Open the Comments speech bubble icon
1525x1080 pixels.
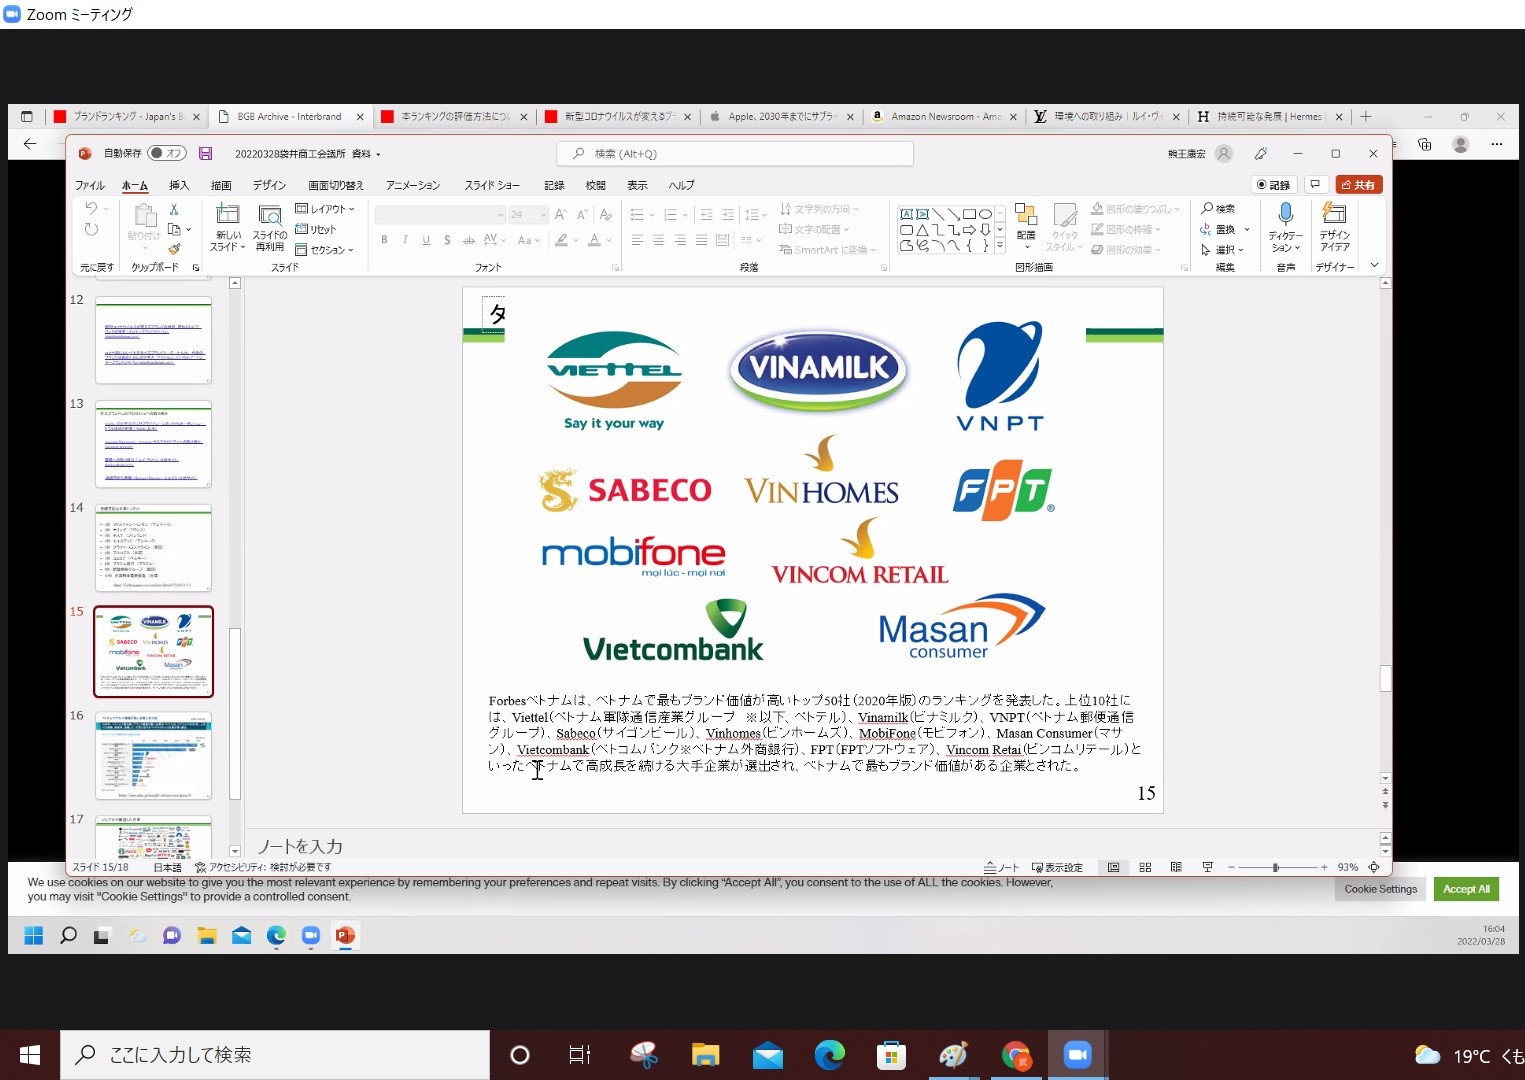coord(1316,184)
